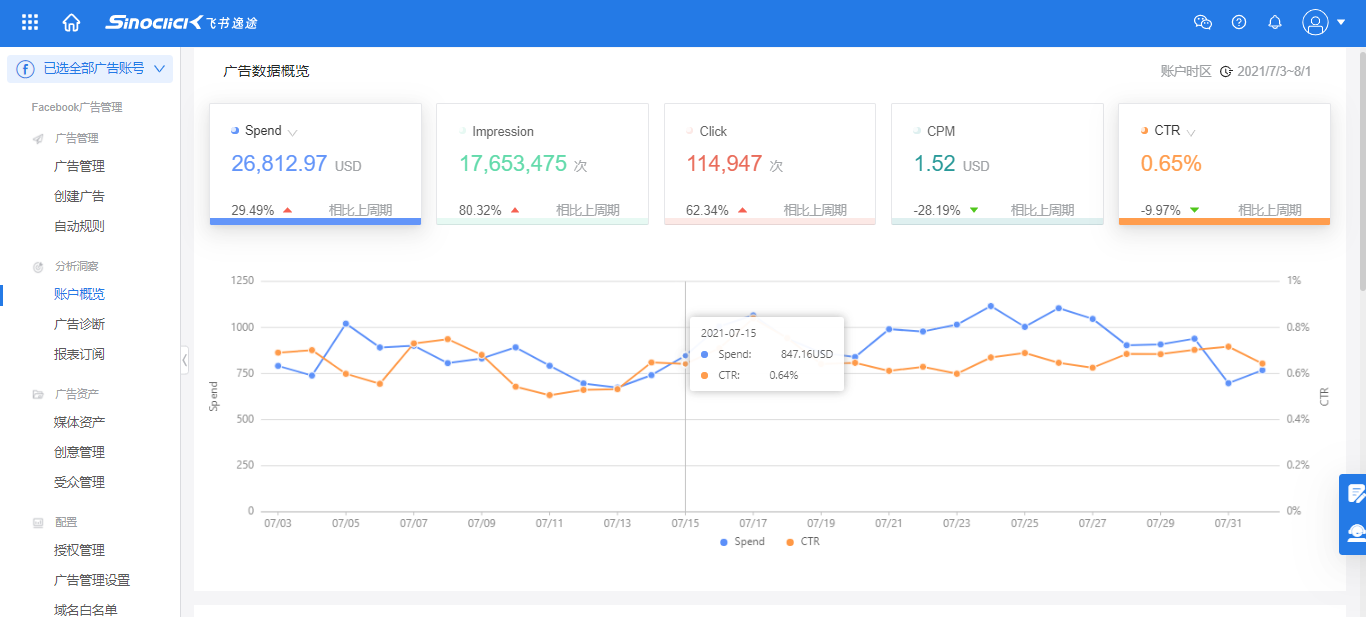Image resolution: width=1366 pixels, height=617 pixels.
Task: Open the Spend metric dropdown arrow
Action: pyautogui.click(x=293, y=132)
